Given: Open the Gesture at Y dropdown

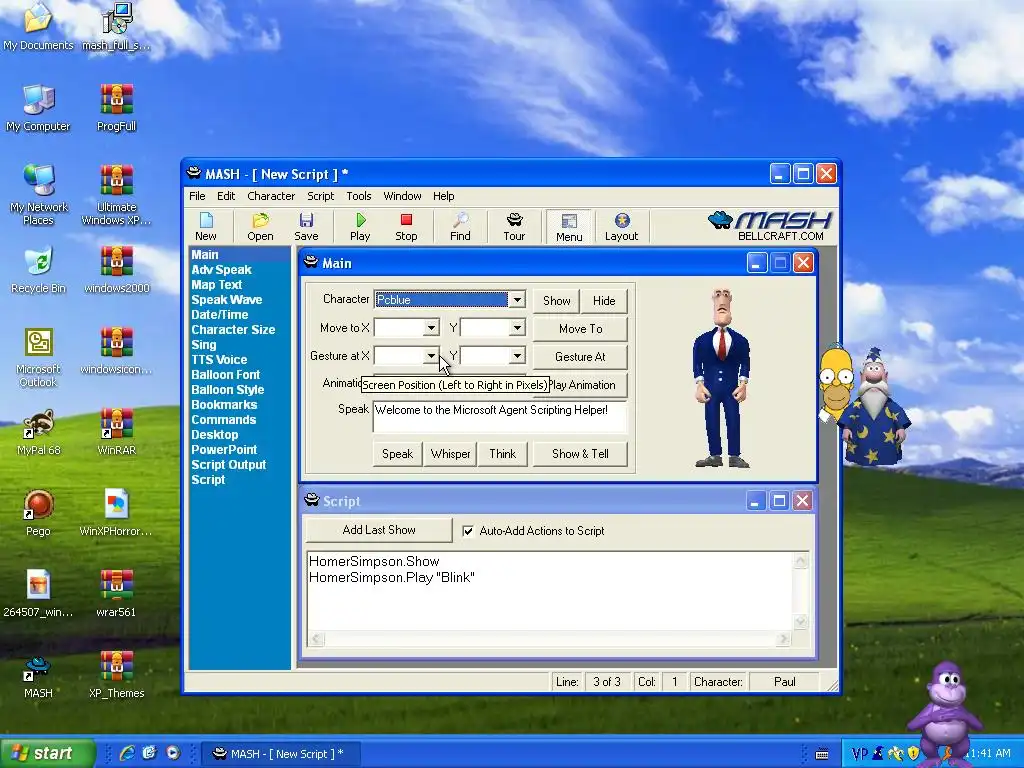Looking at the screenshot, I should click(x=517, y=356).
